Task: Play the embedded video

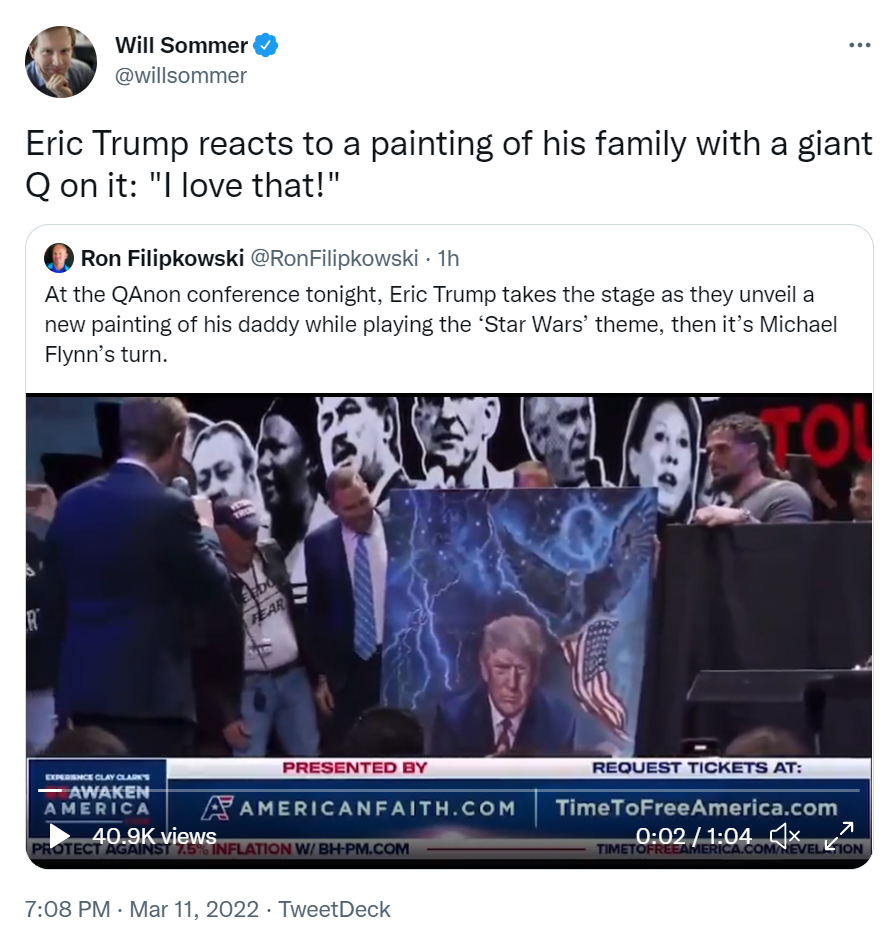Action: [59, 836]
